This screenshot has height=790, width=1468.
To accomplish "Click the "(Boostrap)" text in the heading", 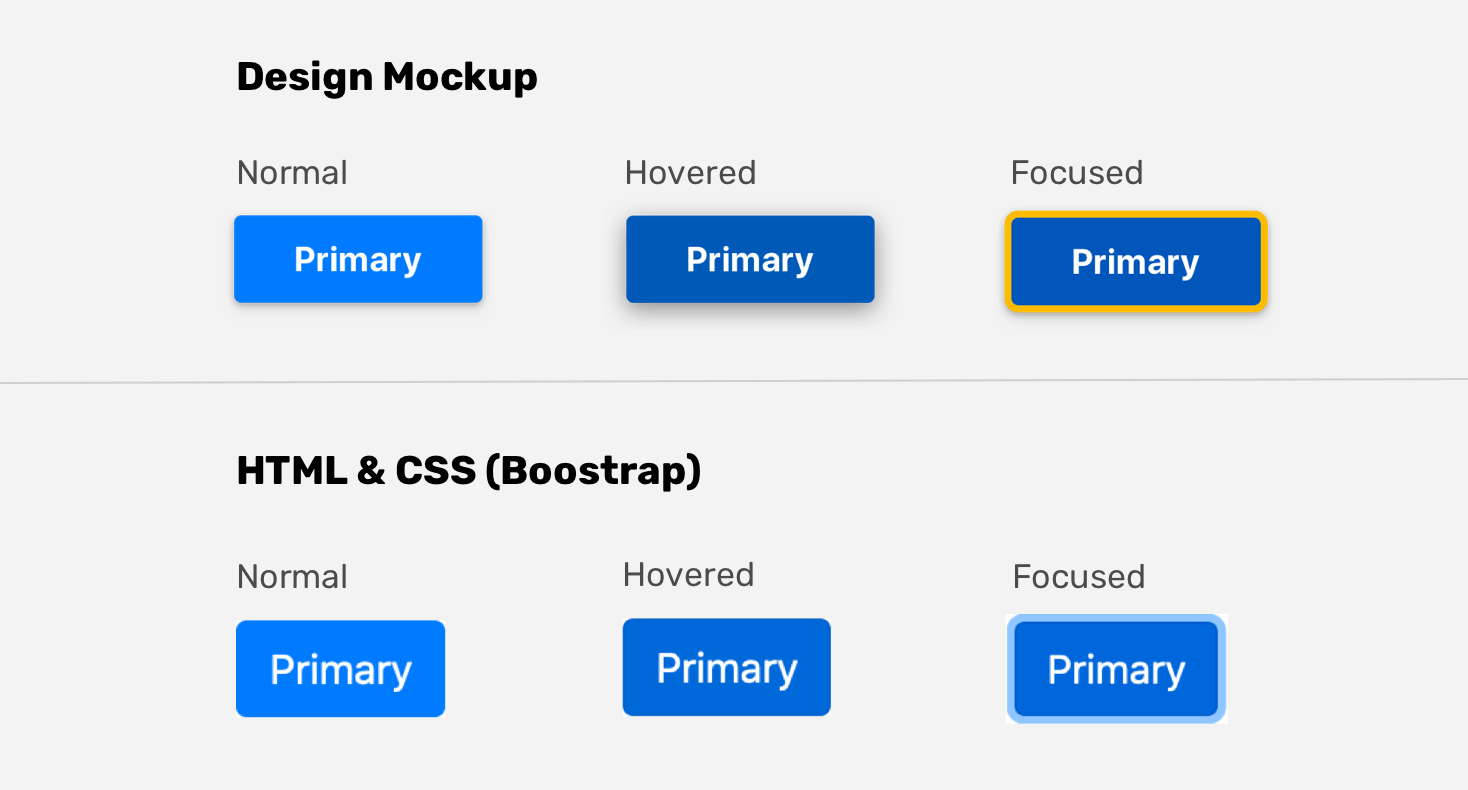I will coord(593,471).
